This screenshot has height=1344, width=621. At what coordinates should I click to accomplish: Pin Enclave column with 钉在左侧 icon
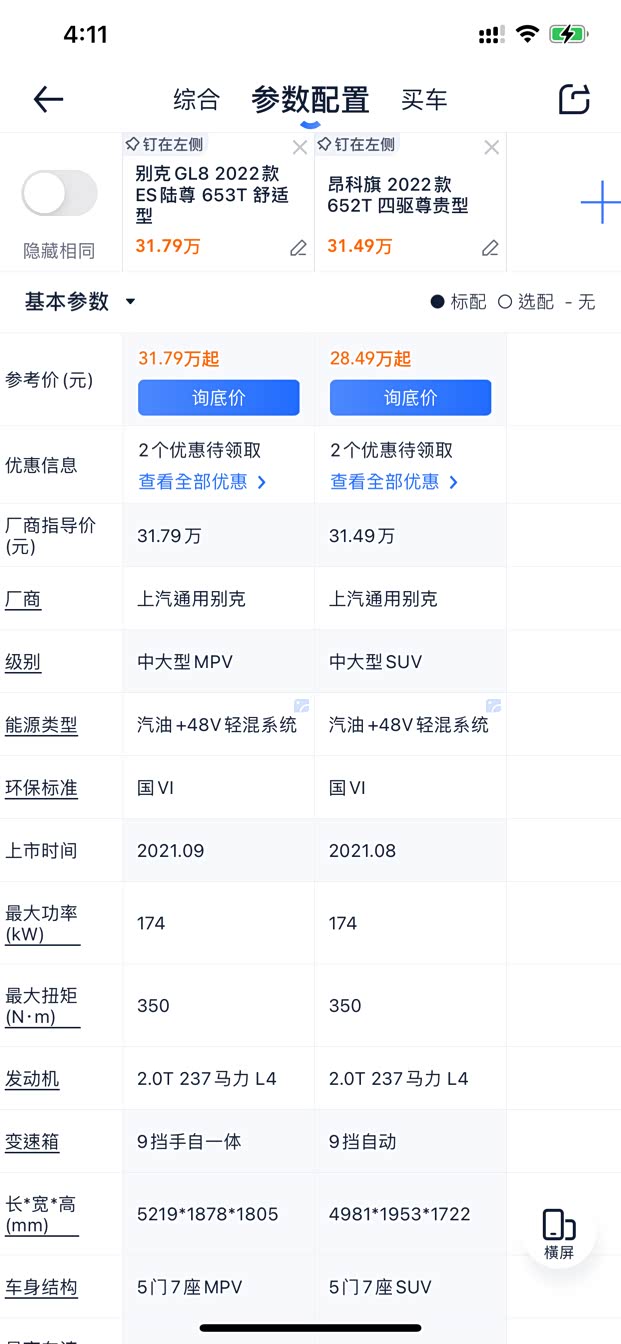point(356,145)
